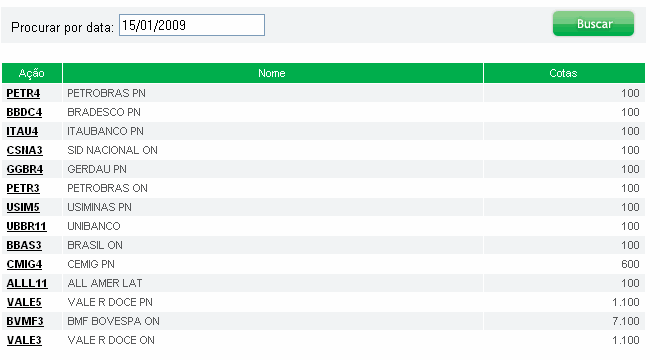The image size is (660, 360).
Task: Select the name PETROBRAS PN
Action: (106, 93)
